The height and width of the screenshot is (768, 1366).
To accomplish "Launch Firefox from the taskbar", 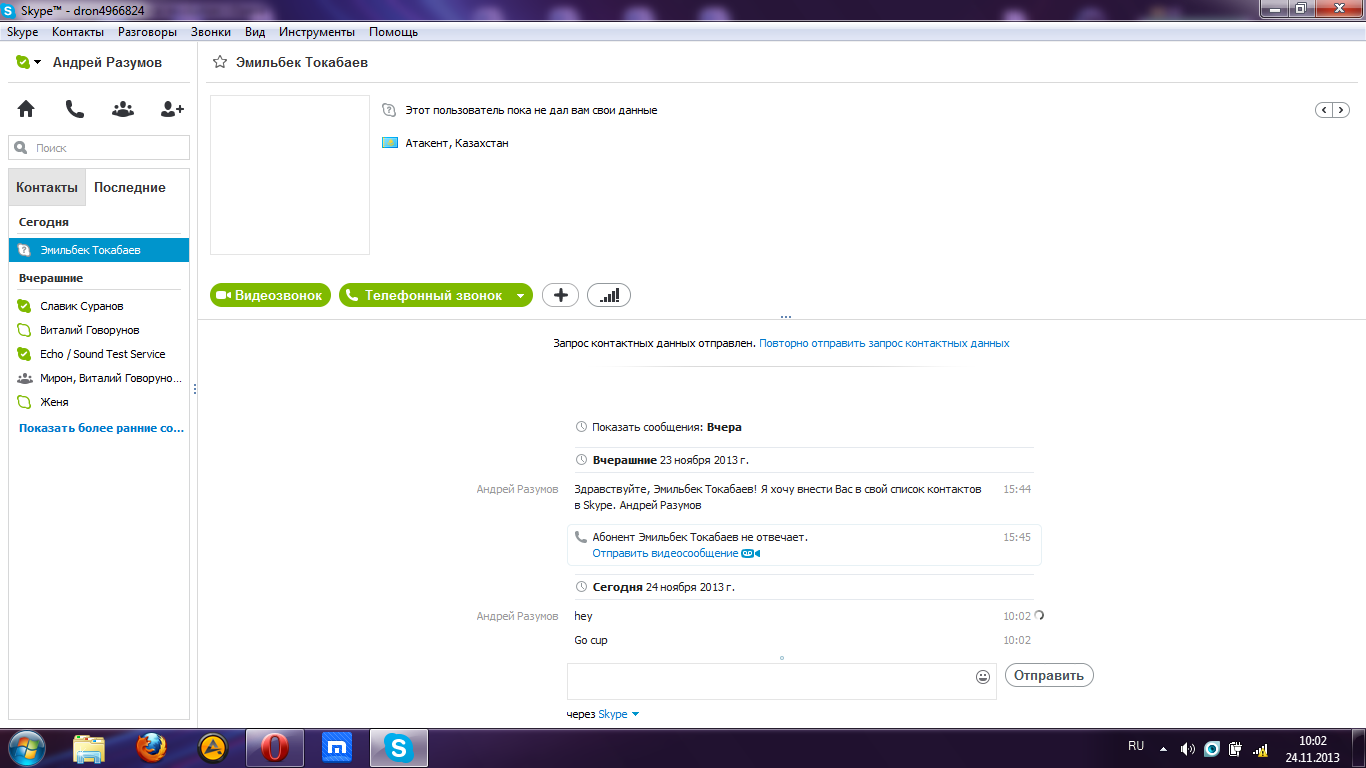I will (x=151, y=748).
